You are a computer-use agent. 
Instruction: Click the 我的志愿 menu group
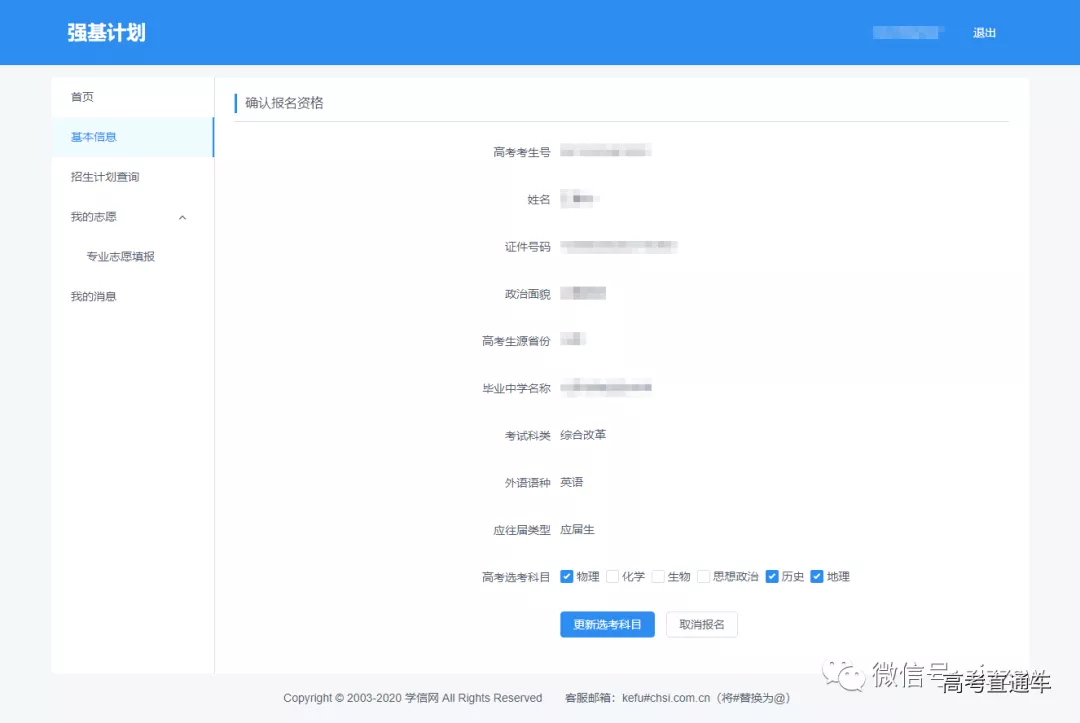(x=94, y=217)
